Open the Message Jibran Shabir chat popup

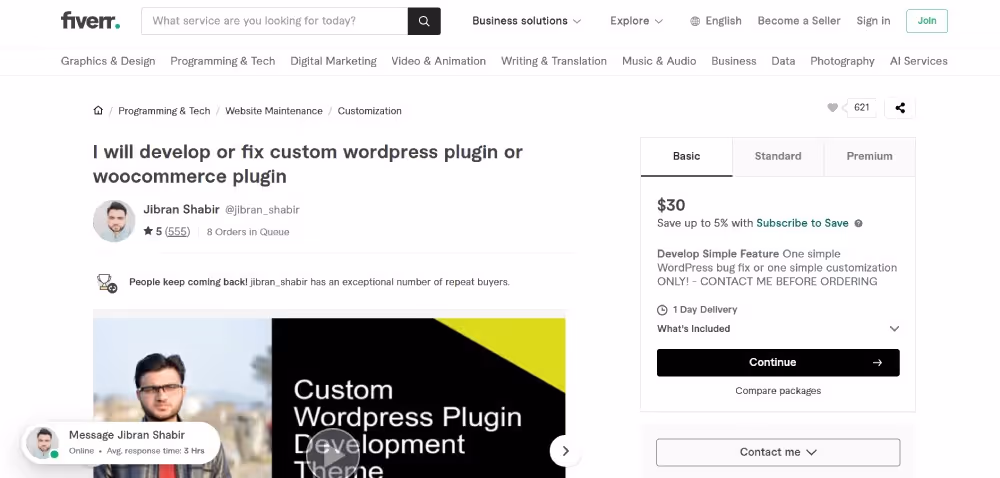coord(121,442)
